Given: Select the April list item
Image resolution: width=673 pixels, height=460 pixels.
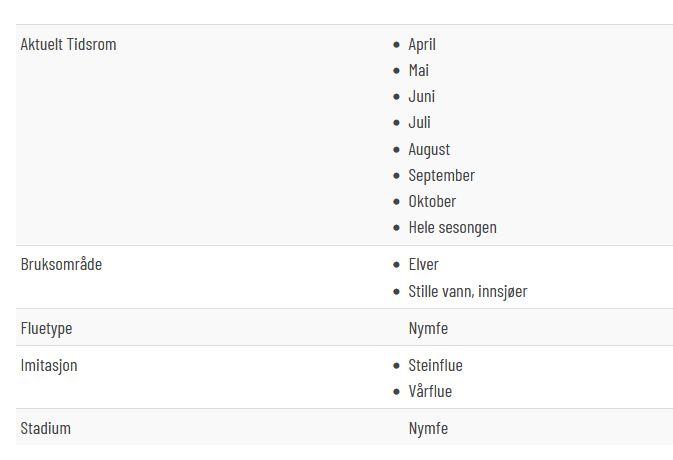Looking at the screenshot, I should click(422, 45).
